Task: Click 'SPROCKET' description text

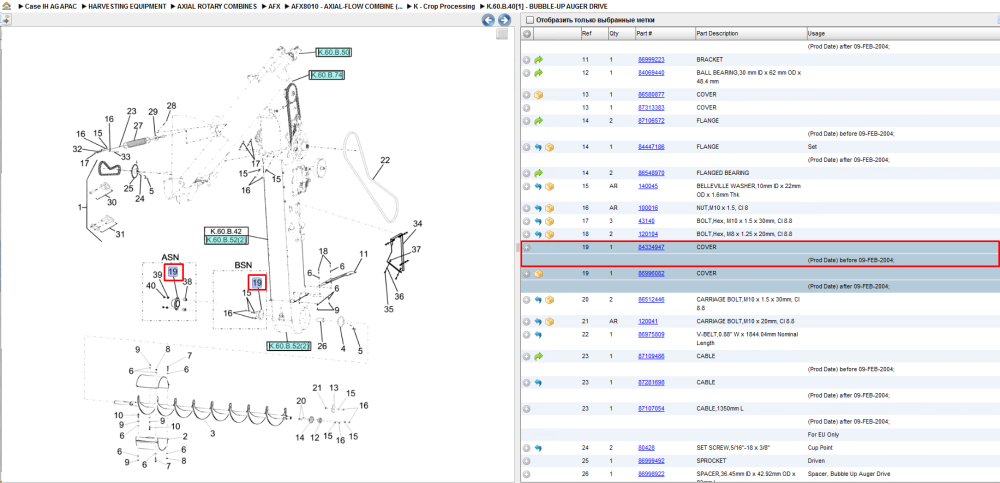Action: coord(710,461)
